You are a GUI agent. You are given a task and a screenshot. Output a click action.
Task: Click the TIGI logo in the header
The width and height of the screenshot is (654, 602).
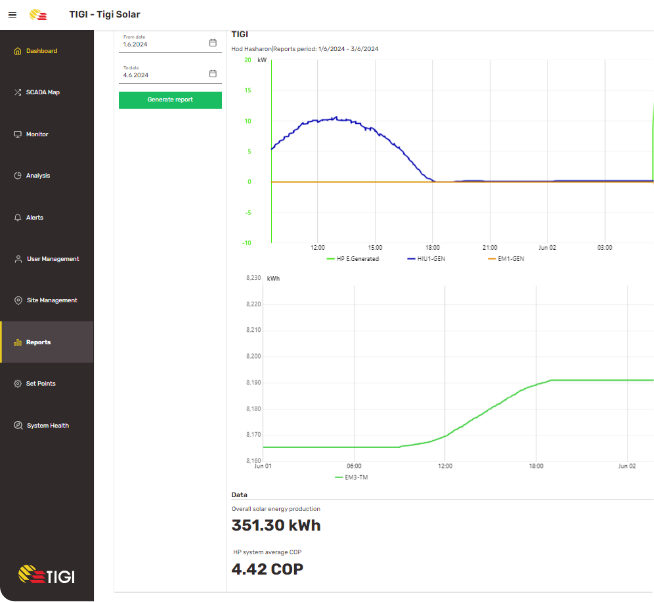[x=38, y=14]
